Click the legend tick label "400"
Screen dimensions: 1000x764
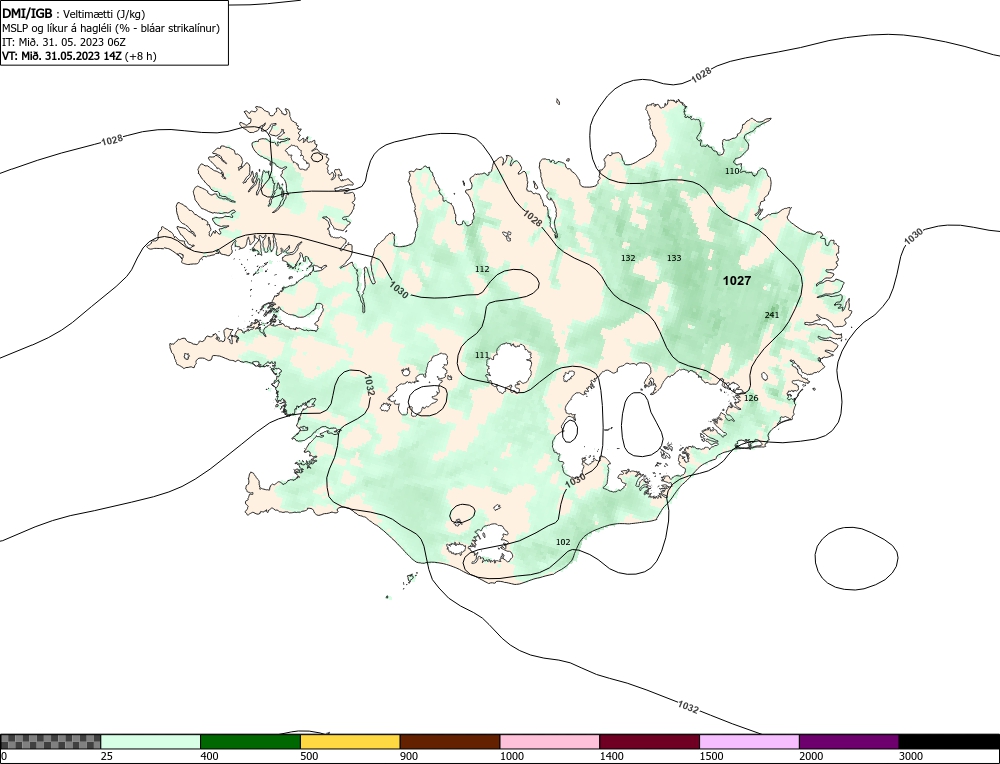(209, 756)
